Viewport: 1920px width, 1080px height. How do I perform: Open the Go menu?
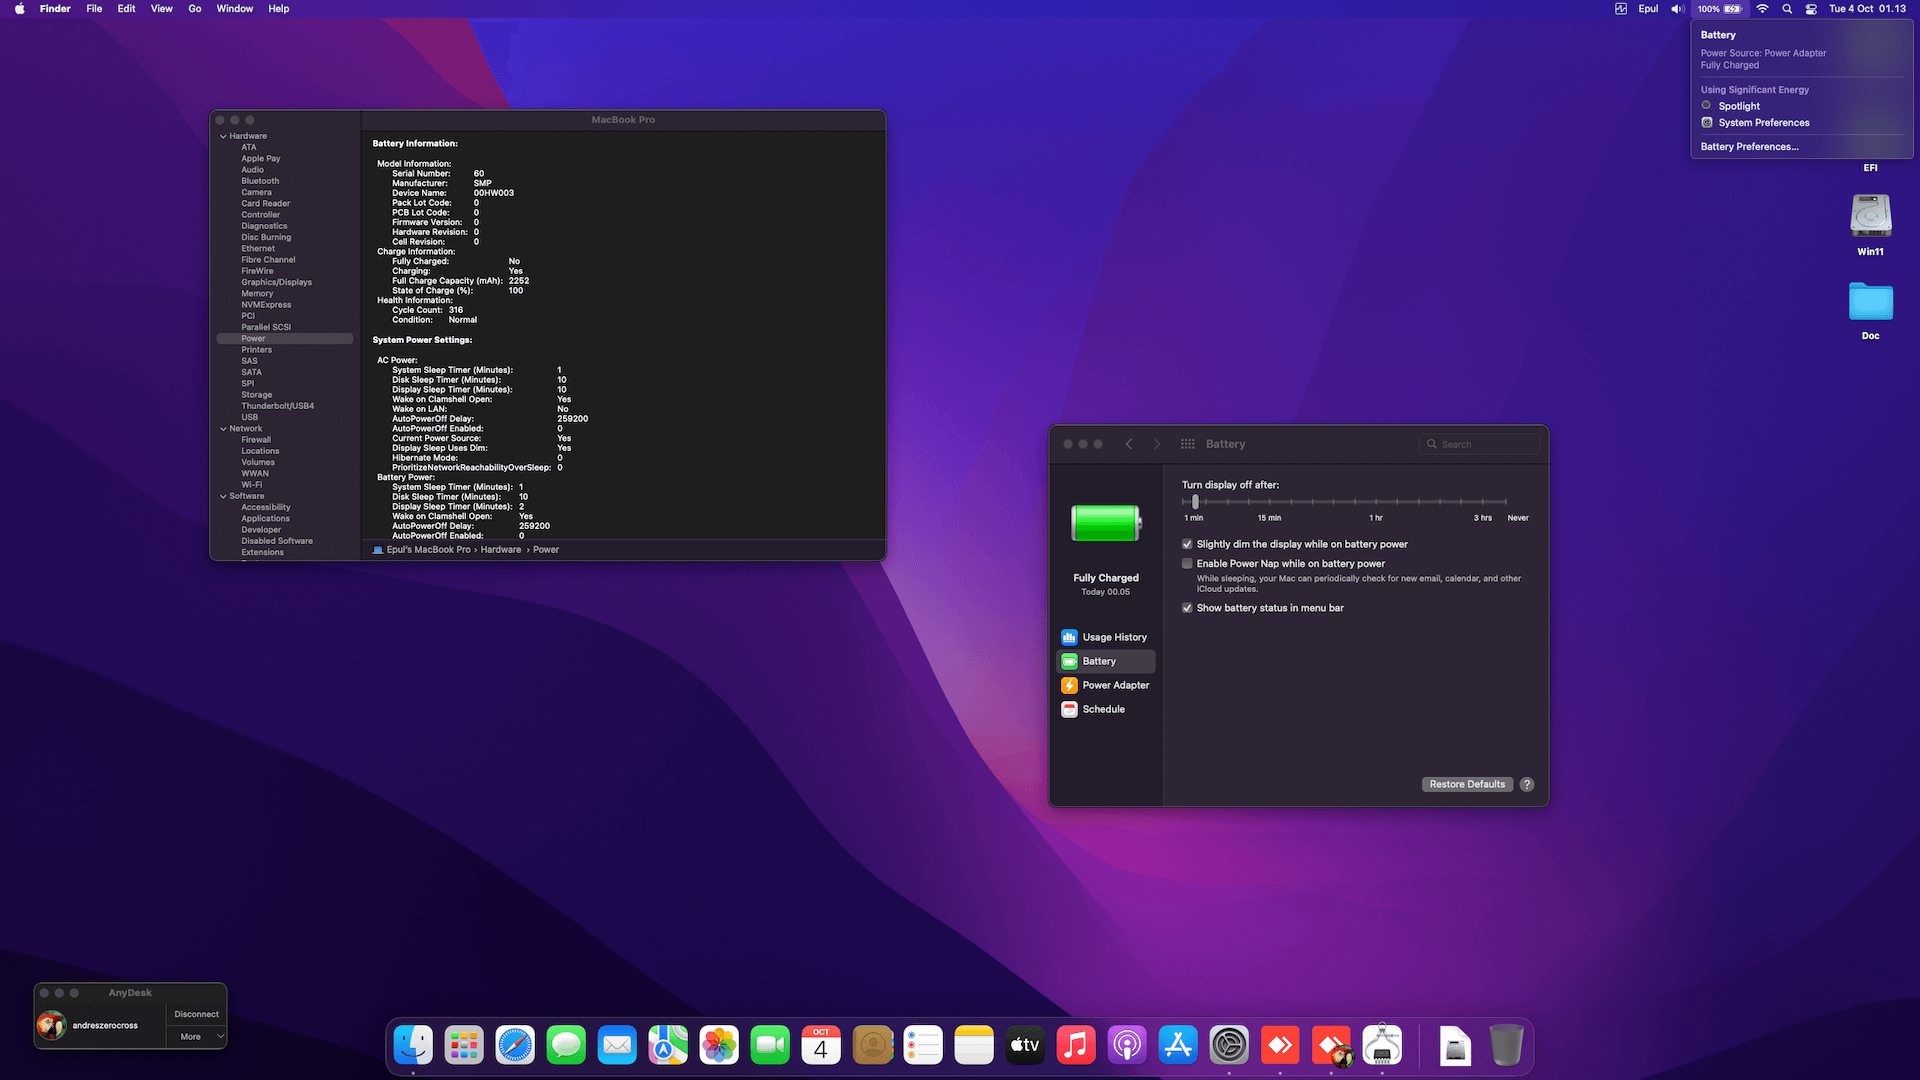tap(195, 9)
